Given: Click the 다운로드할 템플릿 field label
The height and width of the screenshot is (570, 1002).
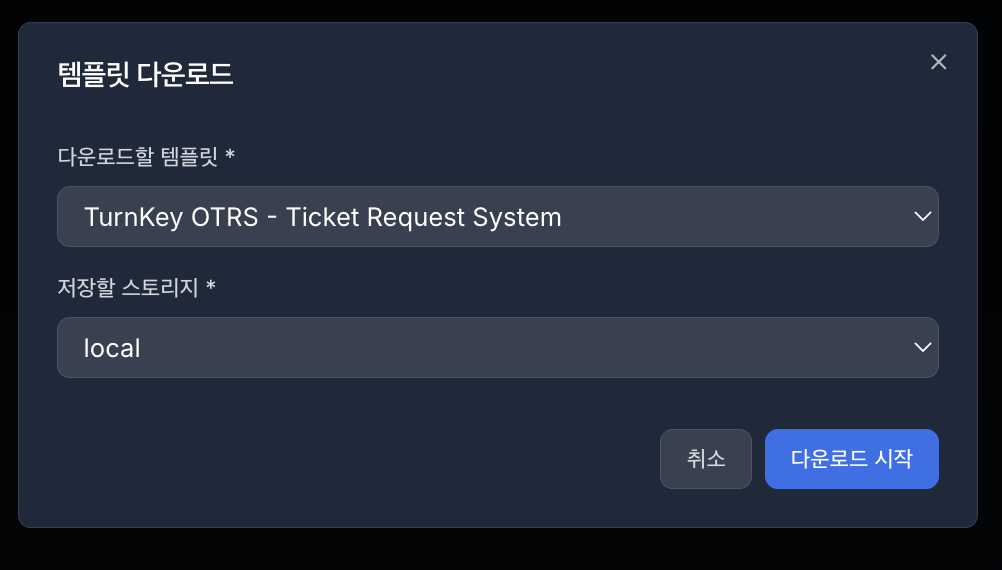Looking at the screenshot, I should (139, 156).
